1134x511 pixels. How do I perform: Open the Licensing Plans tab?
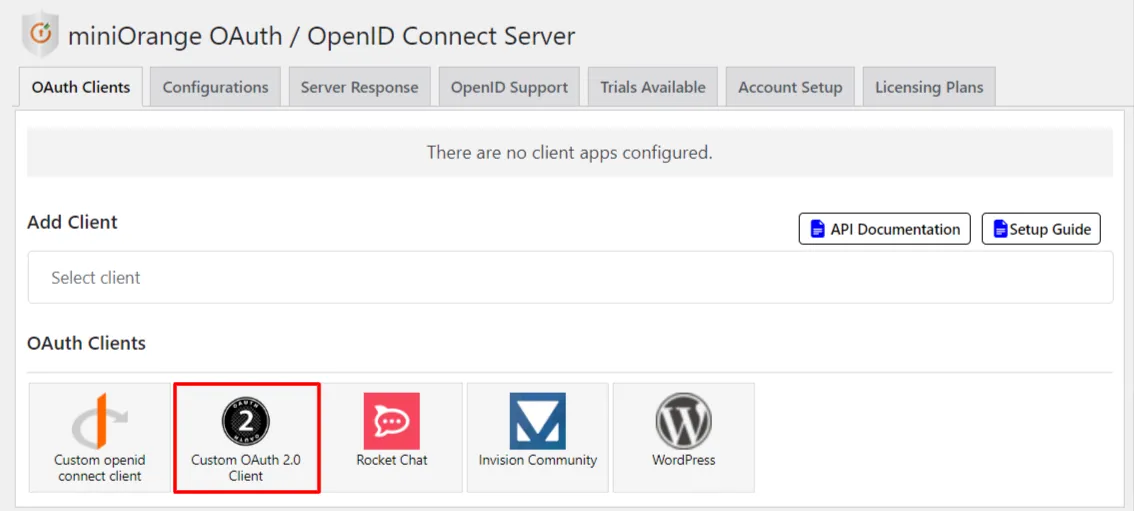click(929, 87)
